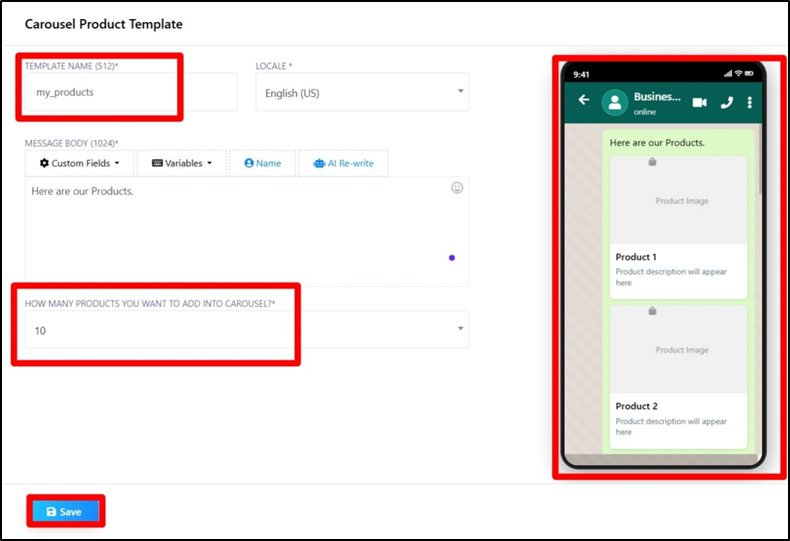Click the business profile avatar in preview
This screenshot has width=790, height=541.
pos(616,102)
